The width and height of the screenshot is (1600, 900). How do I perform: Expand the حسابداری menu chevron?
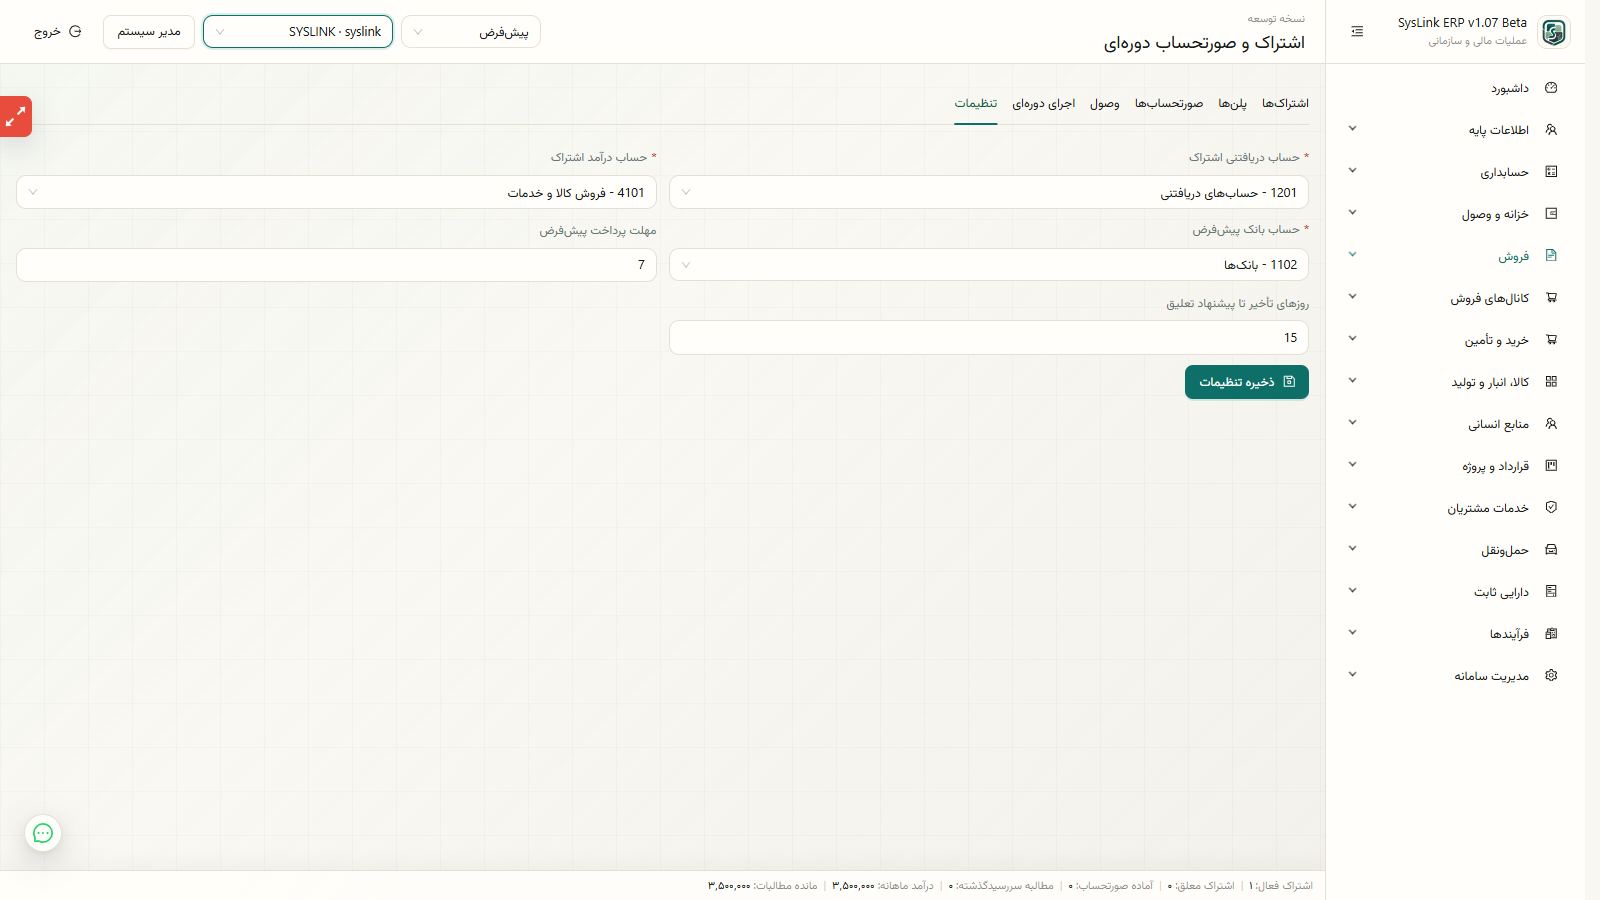tap(1352, 171)
